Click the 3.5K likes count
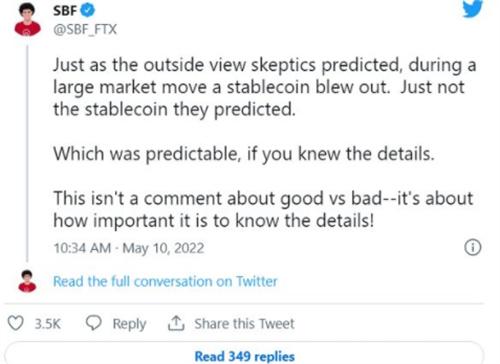 click(48, 324)
